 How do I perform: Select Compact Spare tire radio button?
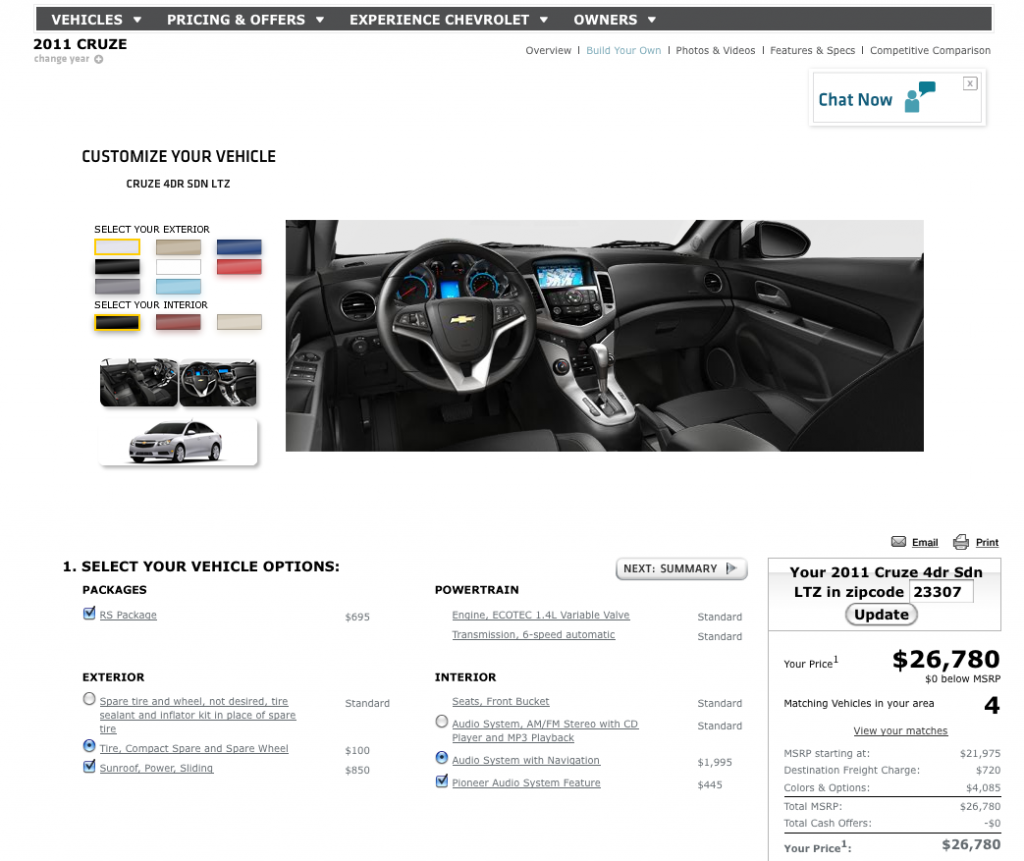click(89, 745)
